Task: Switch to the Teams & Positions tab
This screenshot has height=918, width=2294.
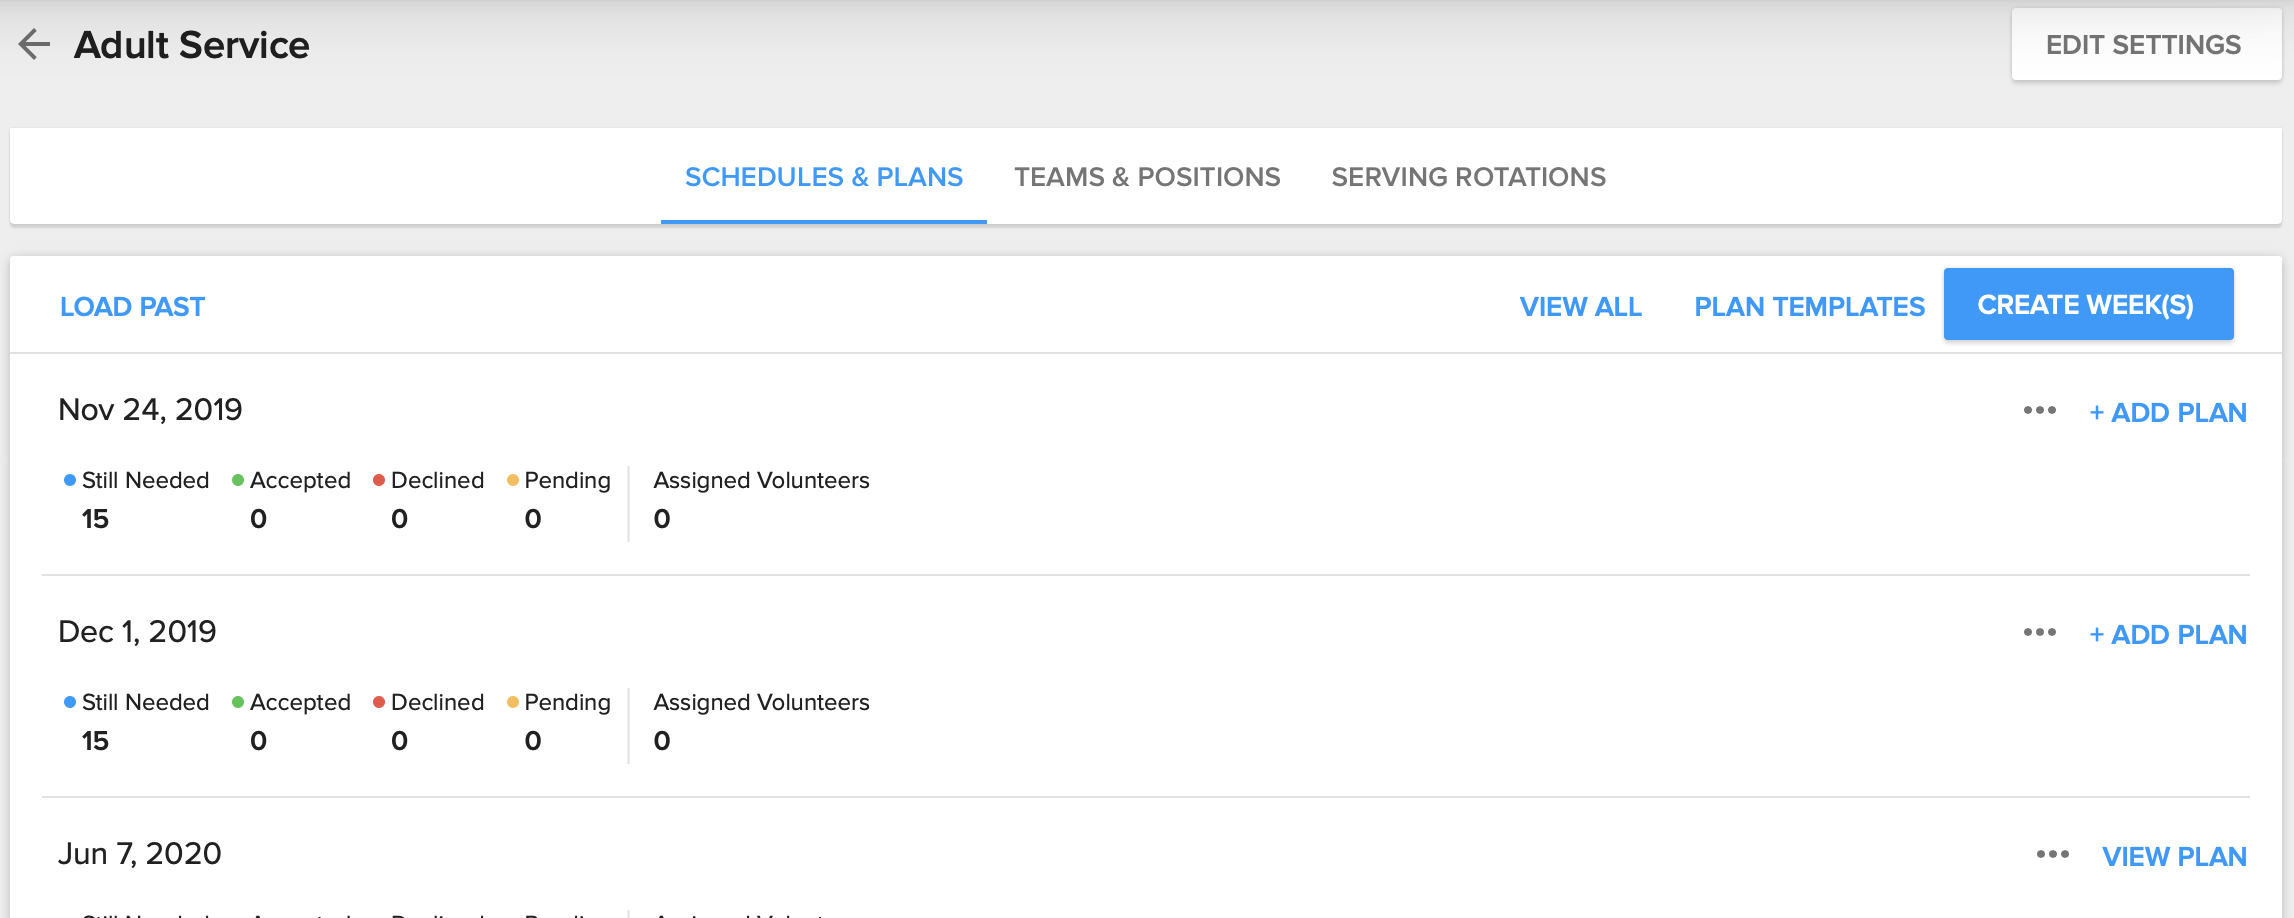Action: coord(1146,176)
